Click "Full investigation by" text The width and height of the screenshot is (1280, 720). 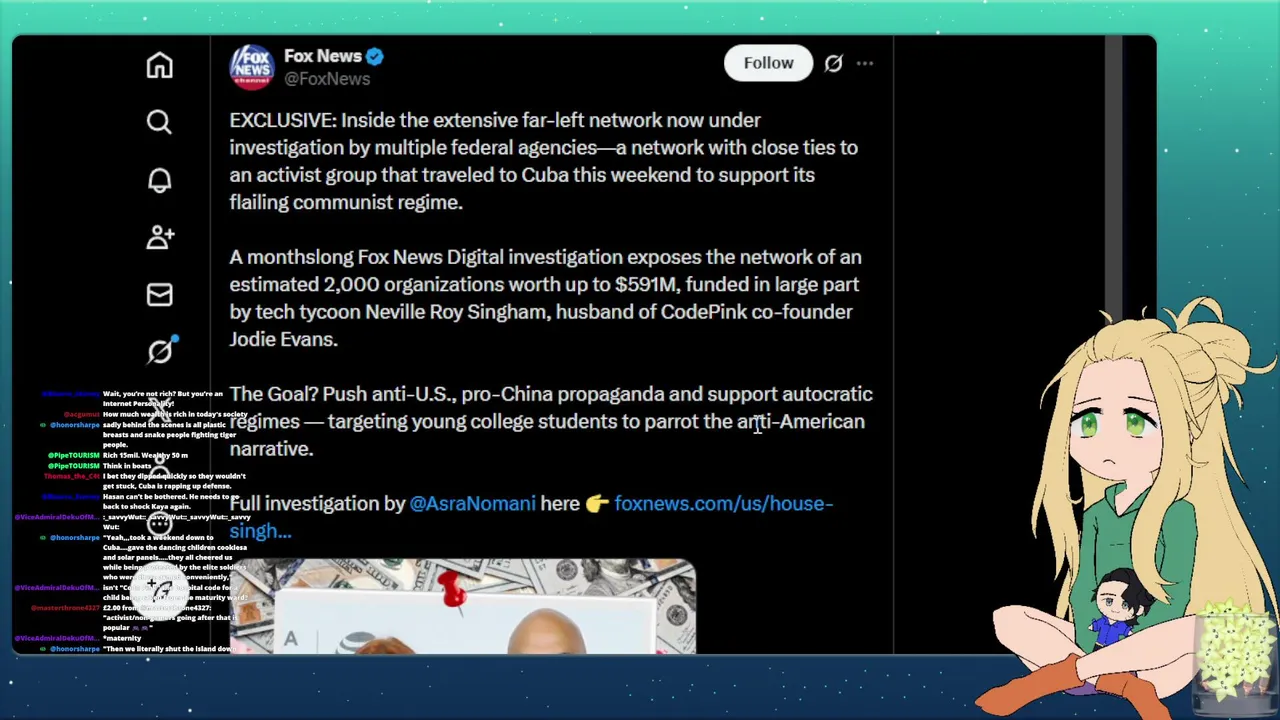click(x=317, y=504)
